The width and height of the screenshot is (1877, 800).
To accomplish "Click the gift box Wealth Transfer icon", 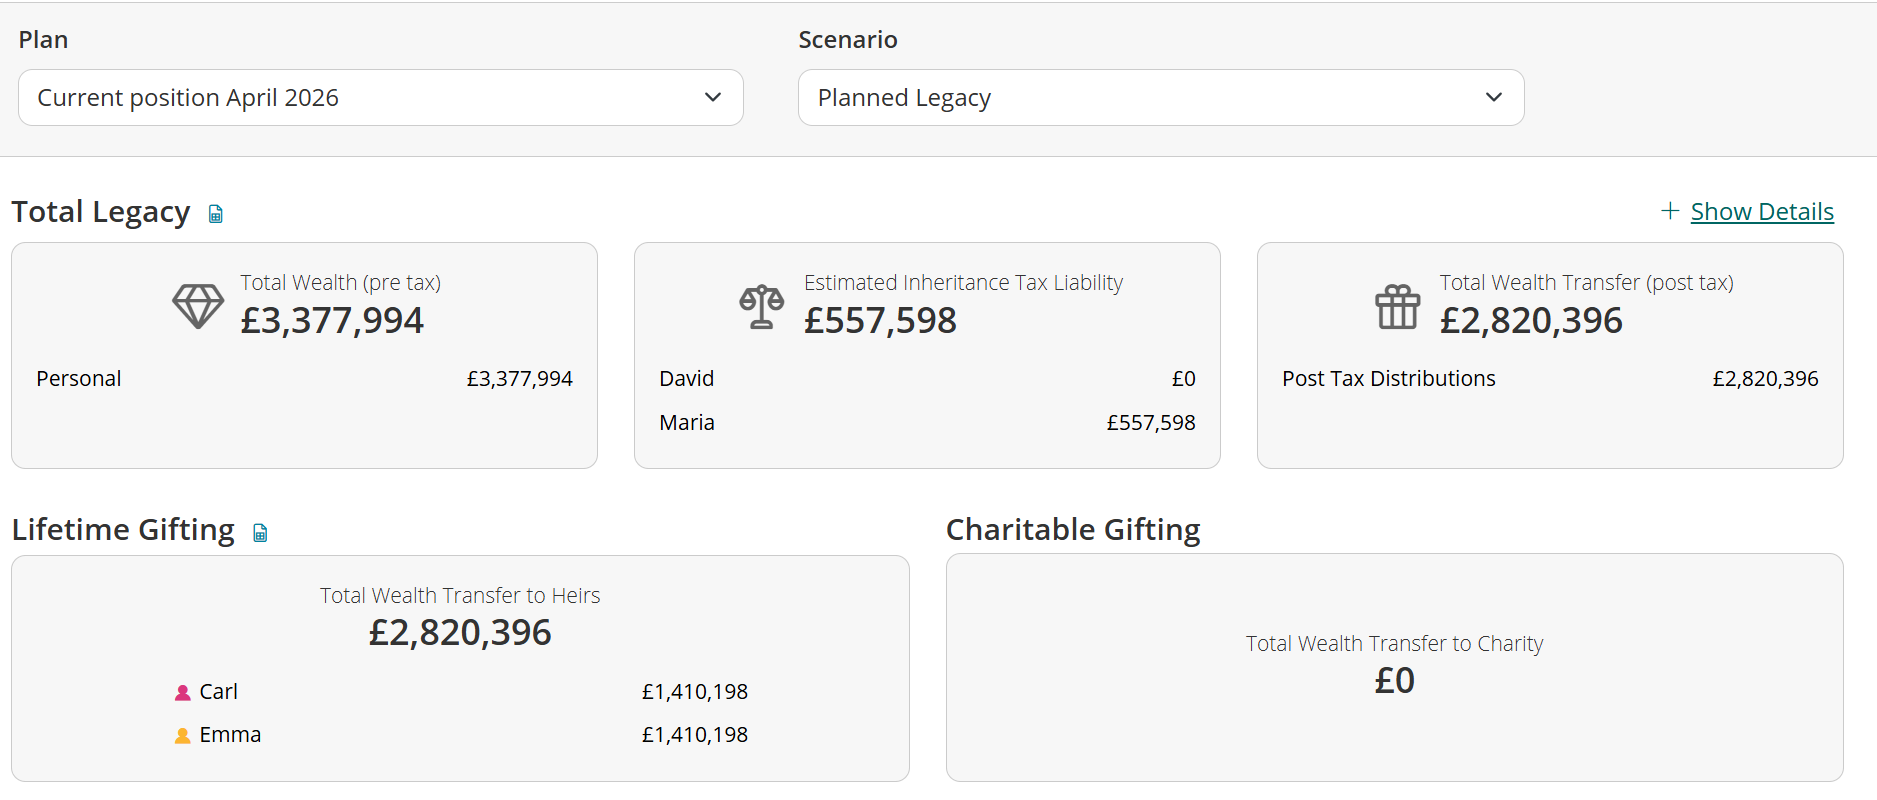I will coord(1397,306).
